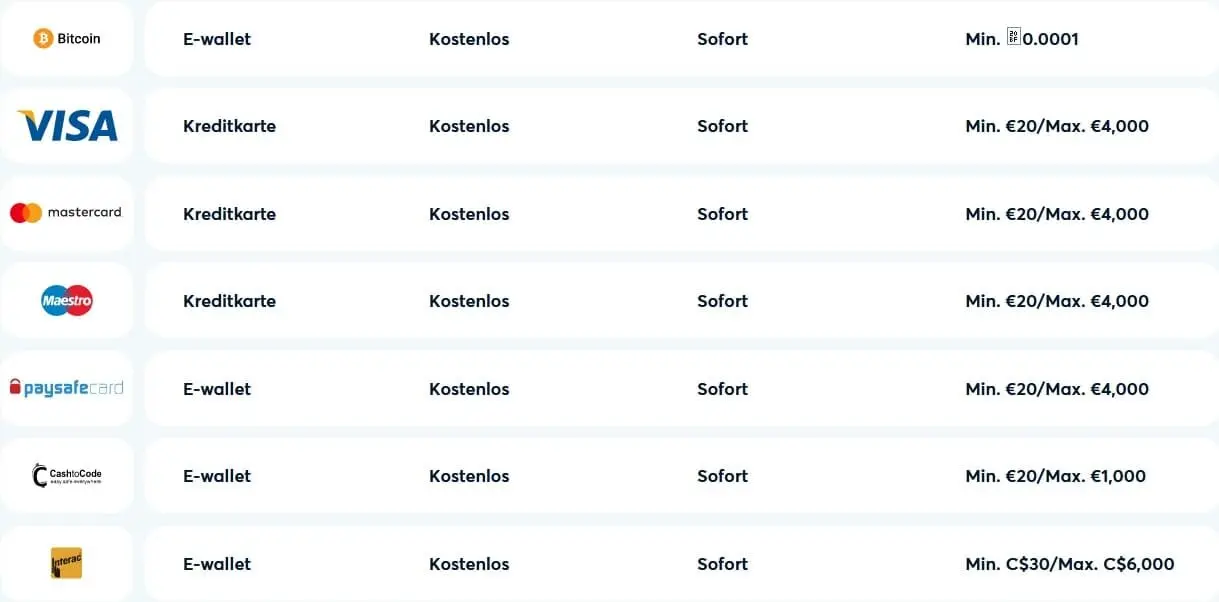The image size is (1219, 602).
Task: Select Kreditkarte text in mastercard row
Action: (229, 214)
